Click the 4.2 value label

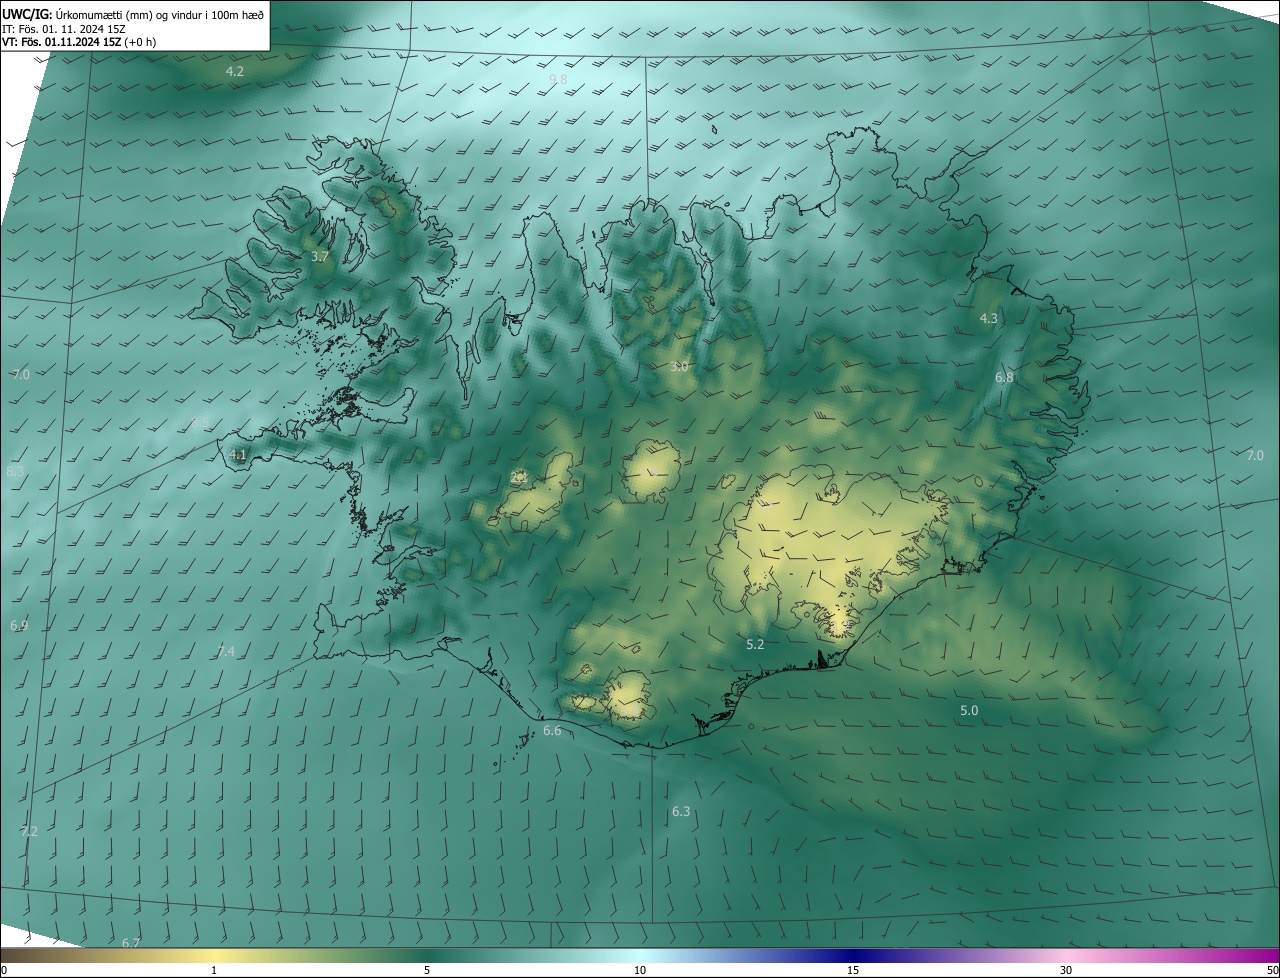[235, 72]
